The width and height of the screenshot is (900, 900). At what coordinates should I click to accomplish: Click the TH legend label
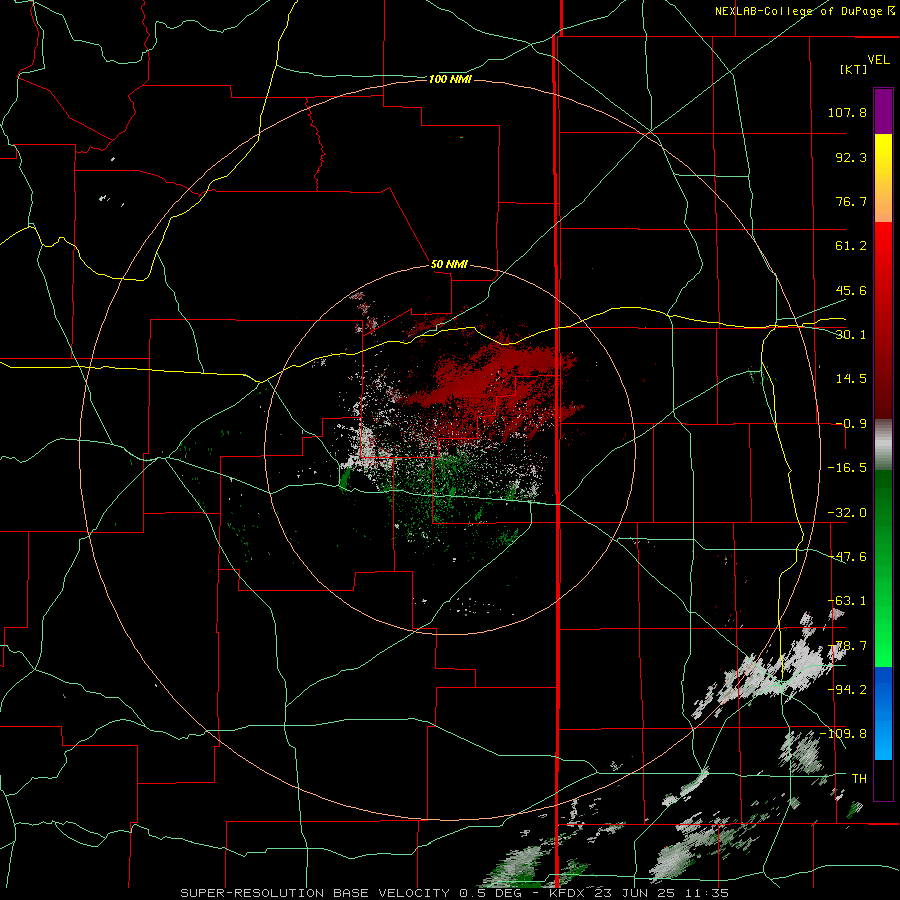coord(859,779)
